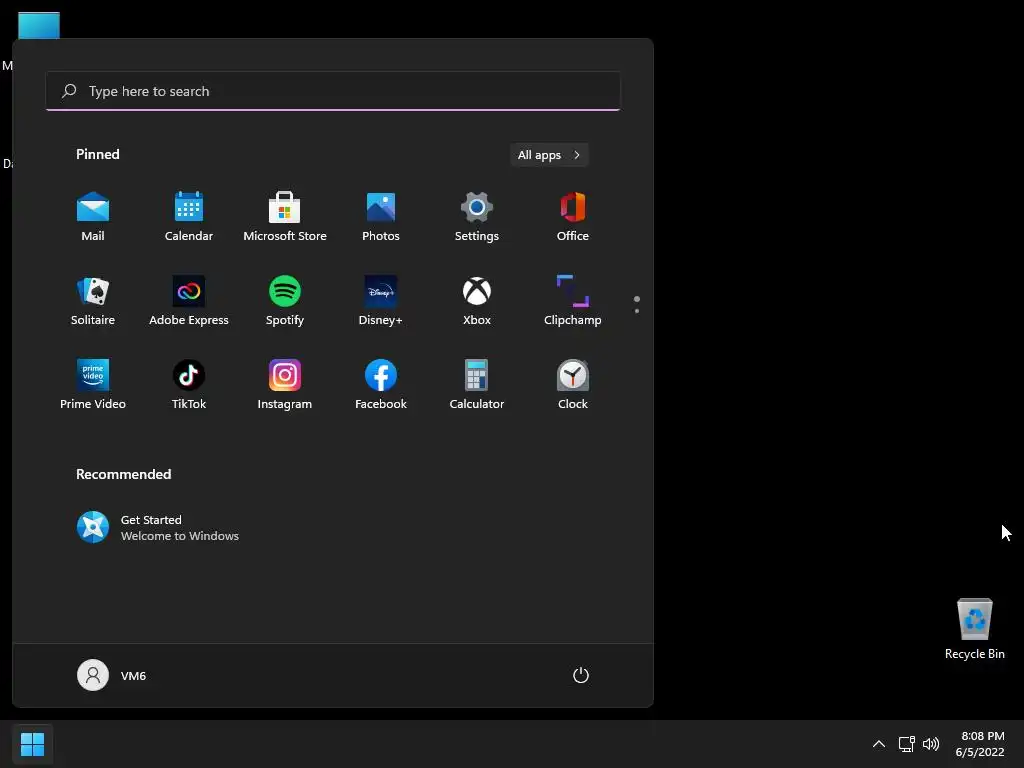
Task: Open the clock showing 8:08 PM
Action: (x=980, y=744)
